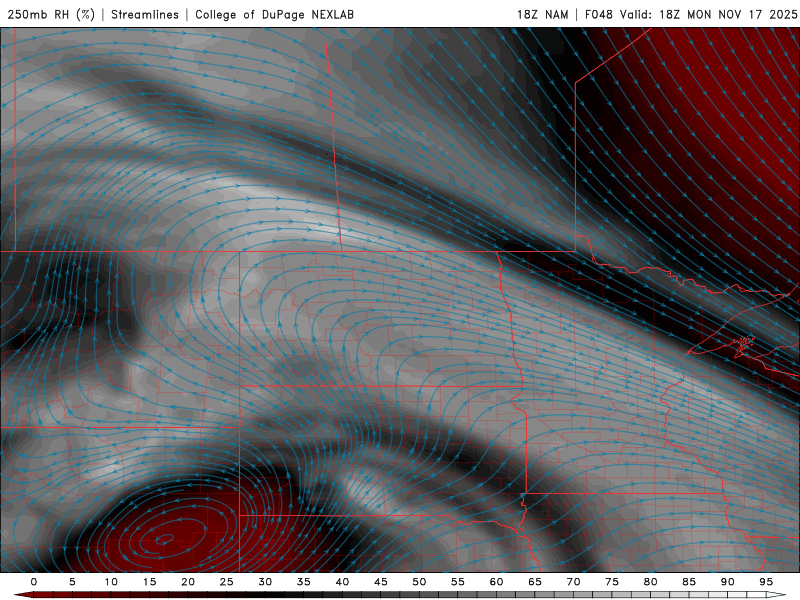Click the "20" humidity scale value
Screen dimensions: 800x600
coord(188,582)
